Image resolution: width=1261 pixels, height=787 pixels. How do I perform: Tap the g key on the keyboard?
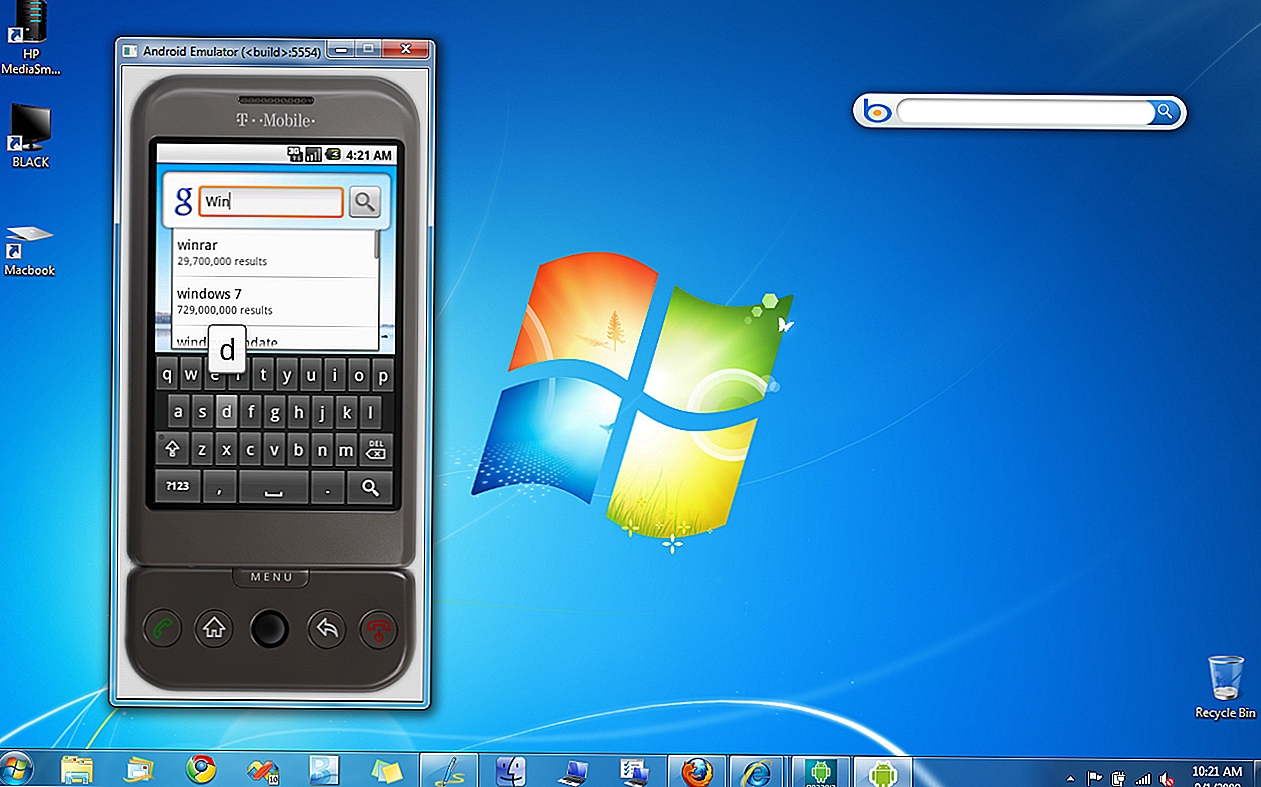(x=275, y=411)
